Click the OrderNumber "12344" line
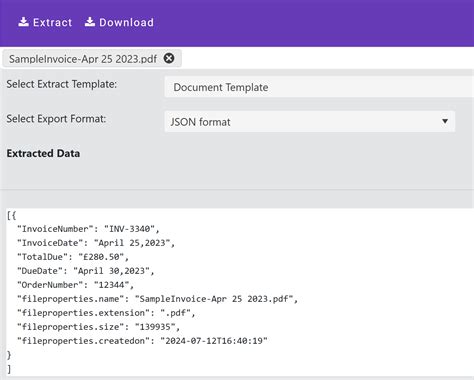The image size is (474, 380). tap(75, 285)
